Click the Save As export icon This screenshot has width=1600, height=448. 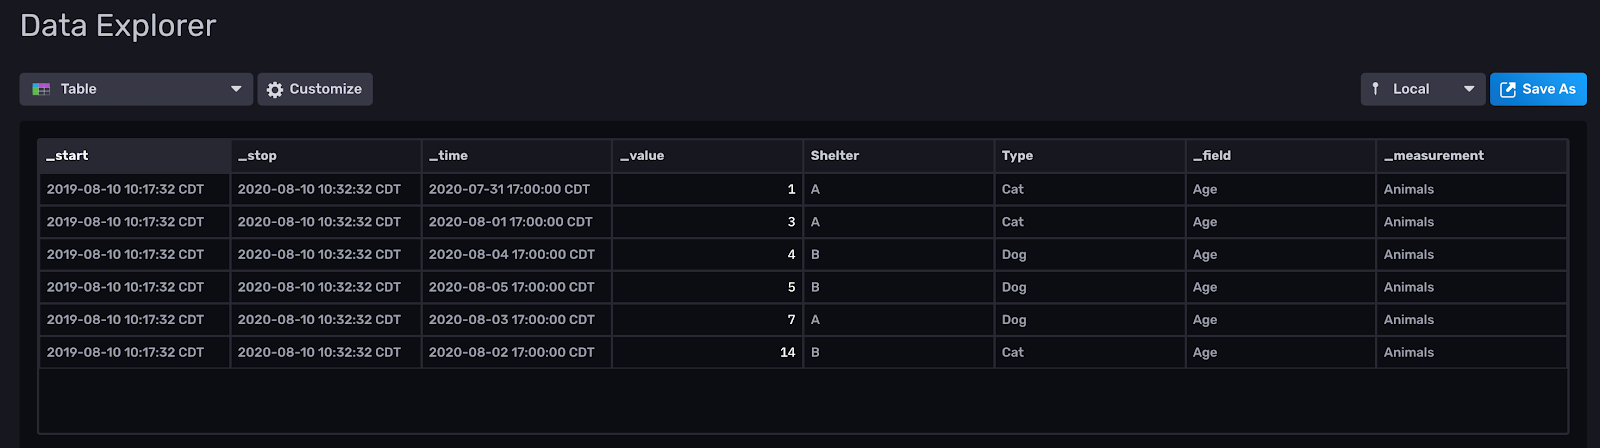point(1508,89)
